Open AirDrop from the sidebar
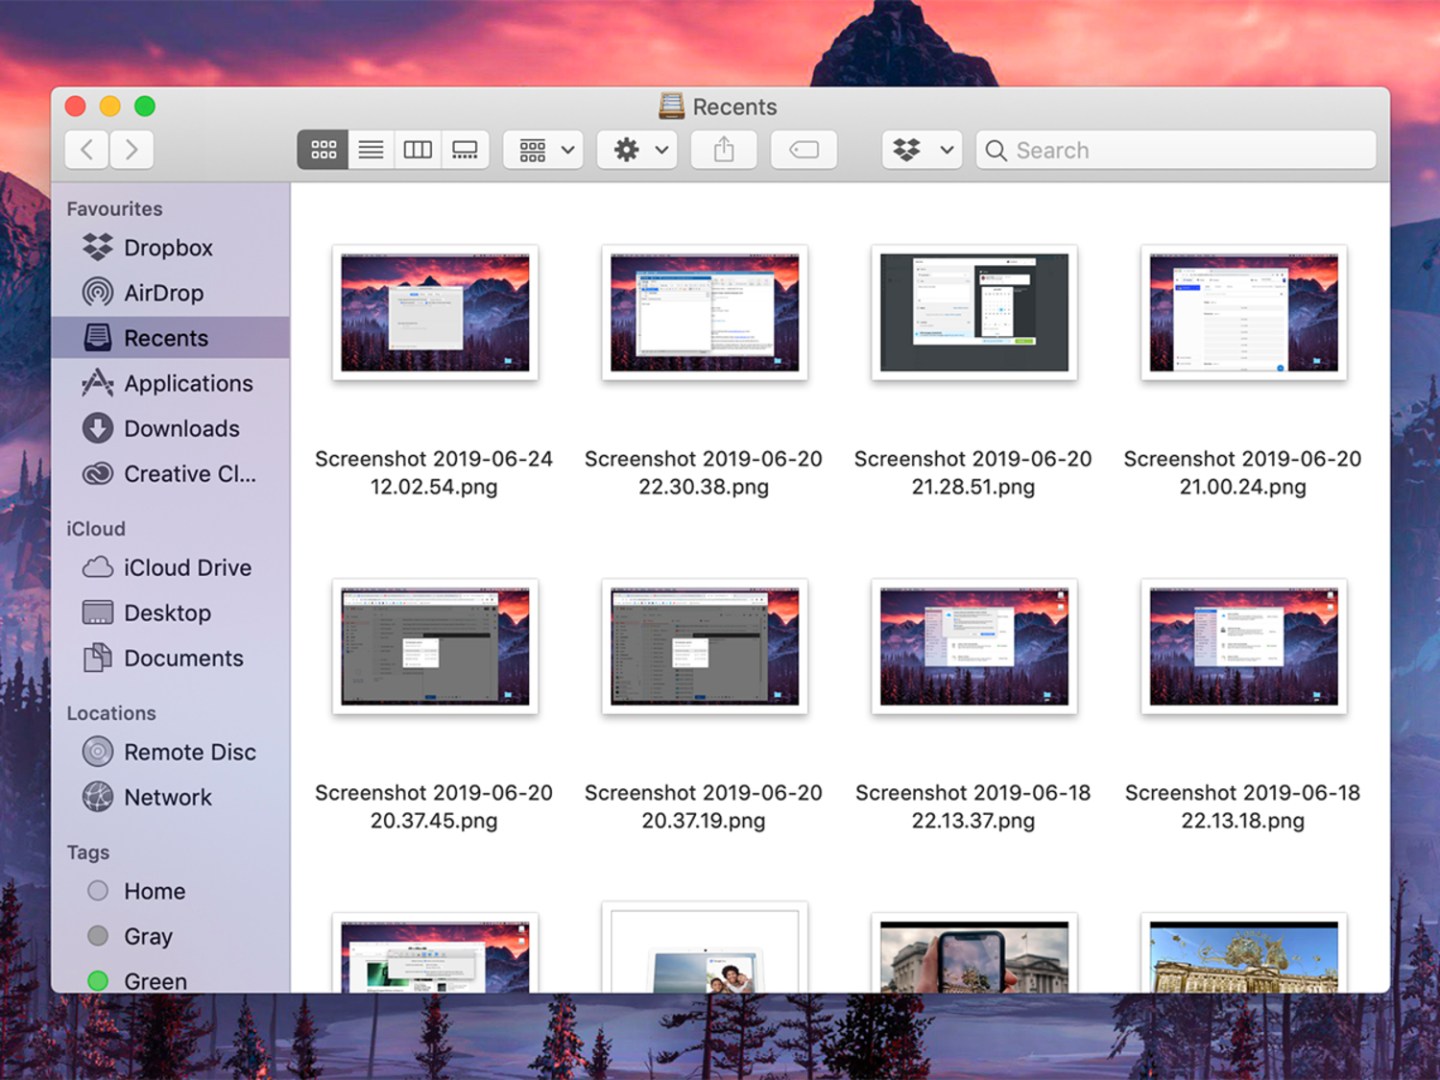This screenshot has width=1440, height=1080. tap(163, 292)
